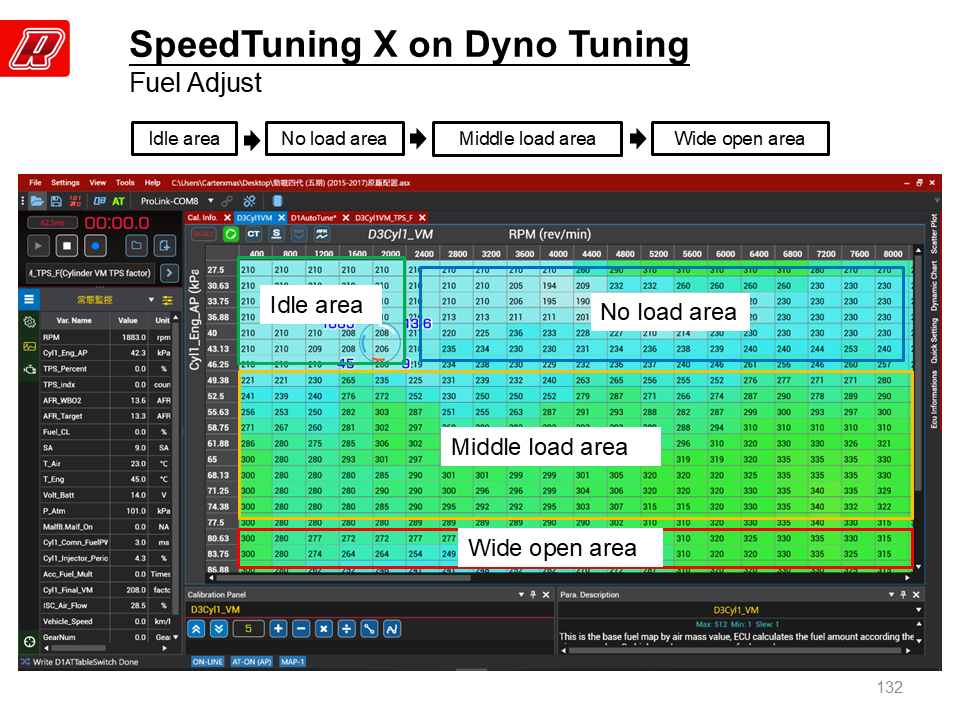Screen dimensions: 960x720
Task: Open the Tools menu
Action: click(125, 182)
